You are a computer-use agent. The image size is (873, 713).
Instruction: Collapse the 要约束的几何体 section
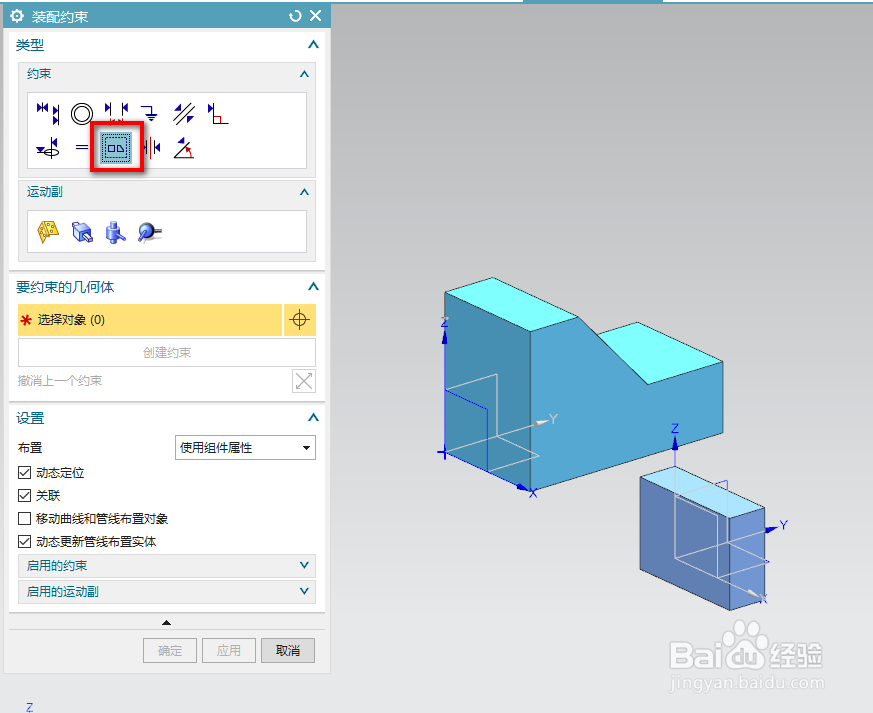pyautogui.click(x=313, y=287)
